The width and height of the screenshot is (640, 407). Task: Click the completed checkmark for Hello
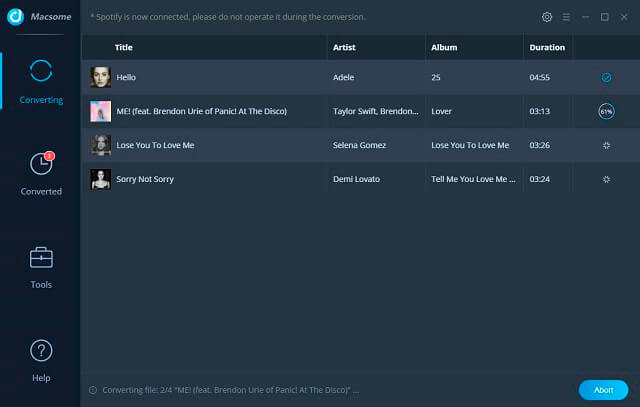click(606, 77)
